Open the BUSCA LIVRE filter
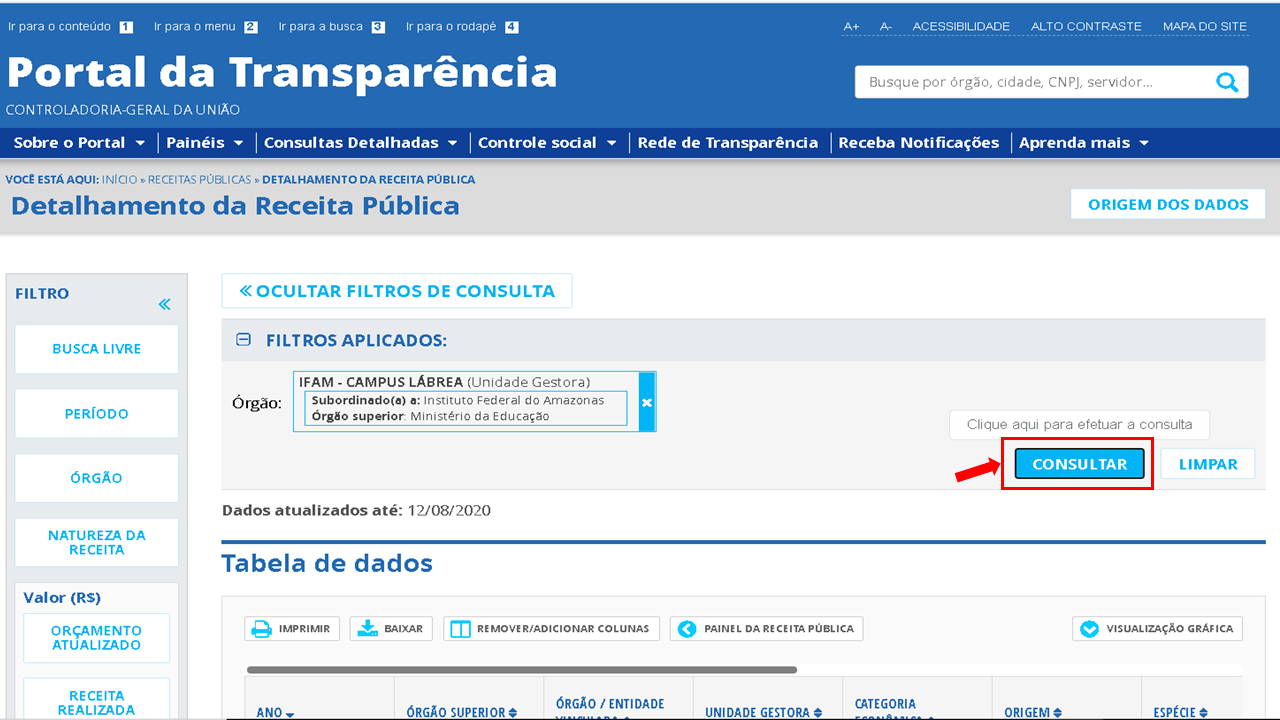1280x720 pixels. coord(97,349)
